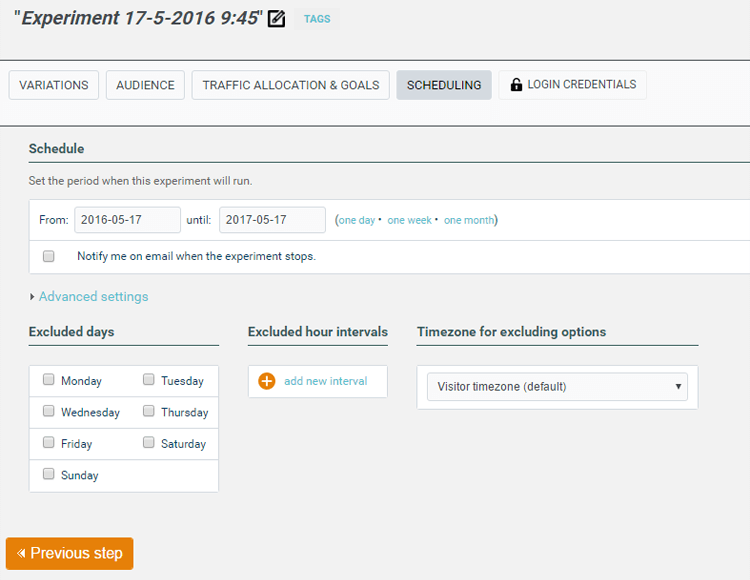This screenshot has height=580, width=750.
Task: Enable email notification when experiment stops
Action: click(49, 256)
